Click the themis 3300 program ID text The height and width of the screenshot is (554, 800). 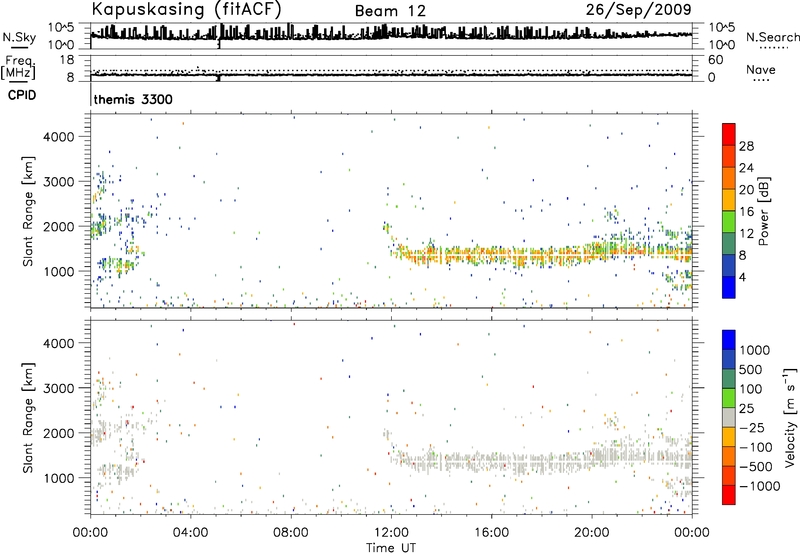point(133,99)
